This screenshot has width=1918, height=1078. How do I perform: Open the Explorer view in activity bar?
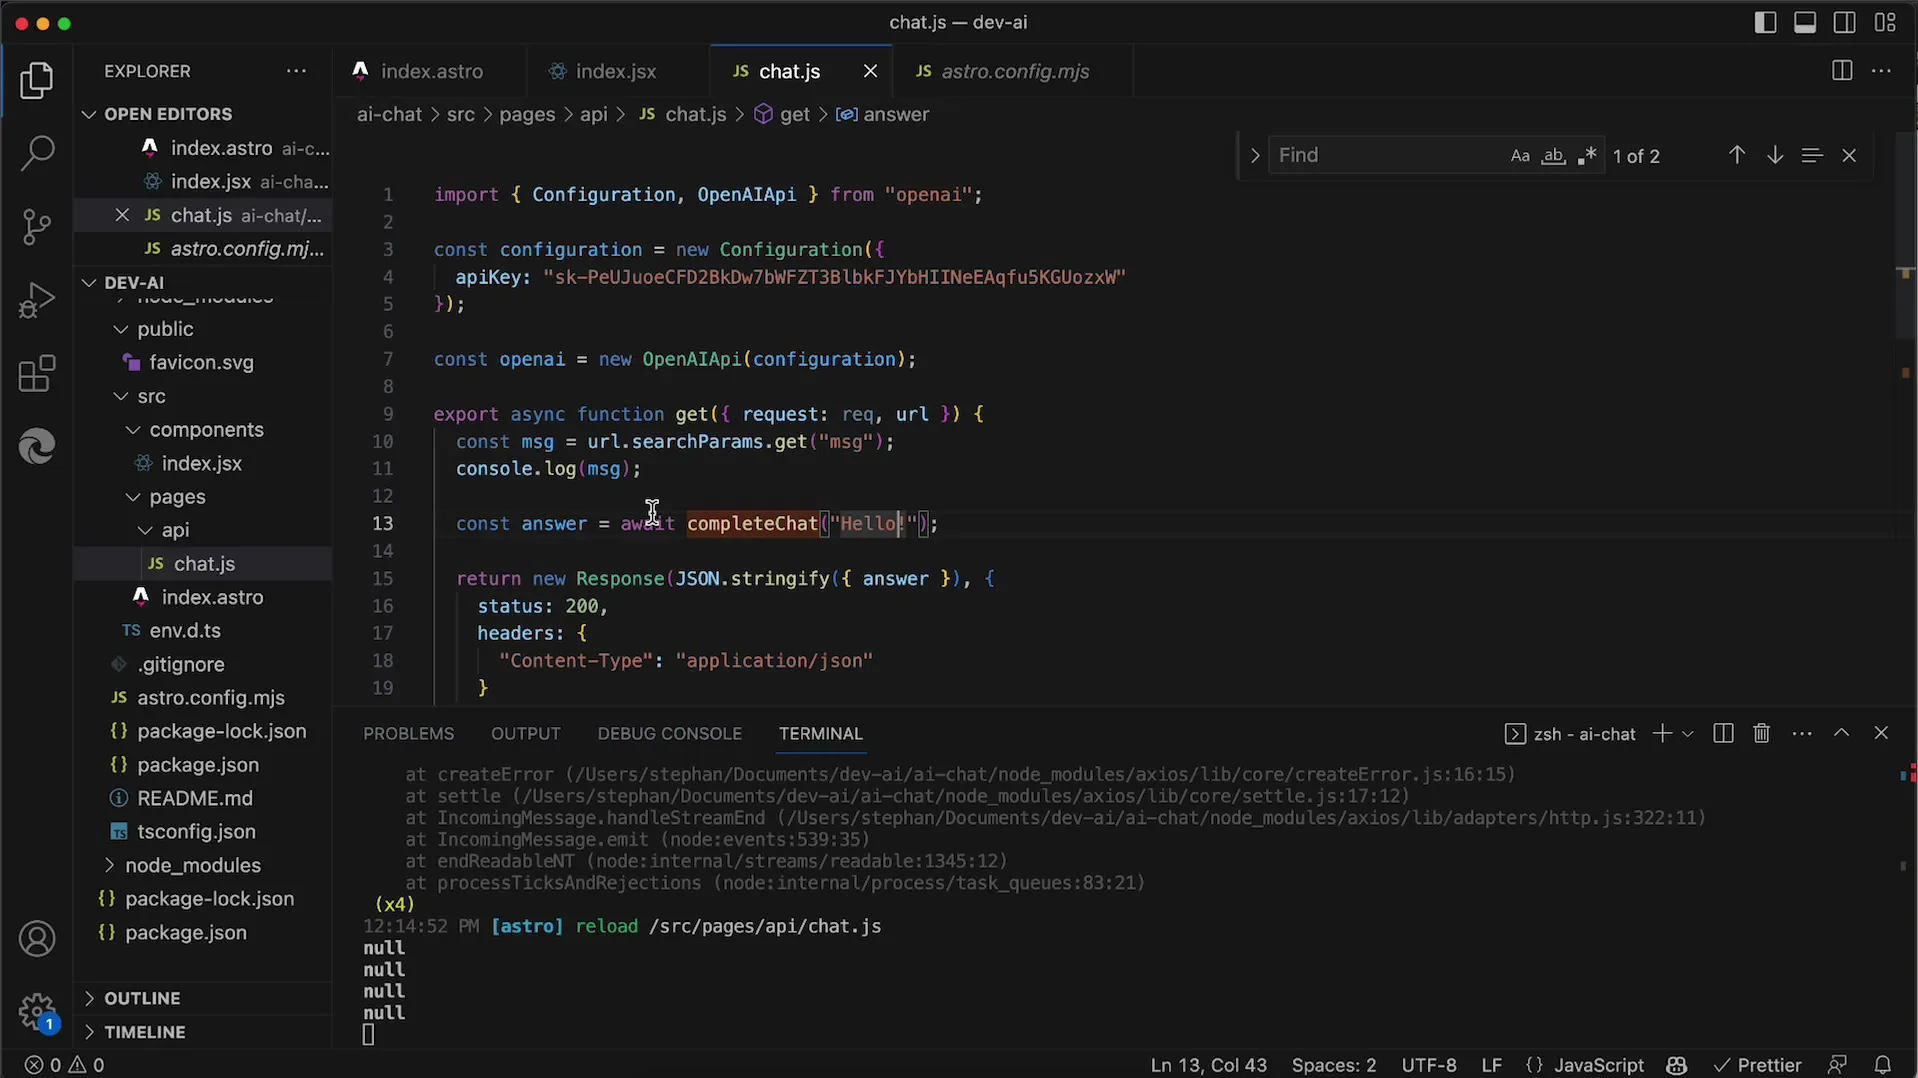[x=37, y=81]
